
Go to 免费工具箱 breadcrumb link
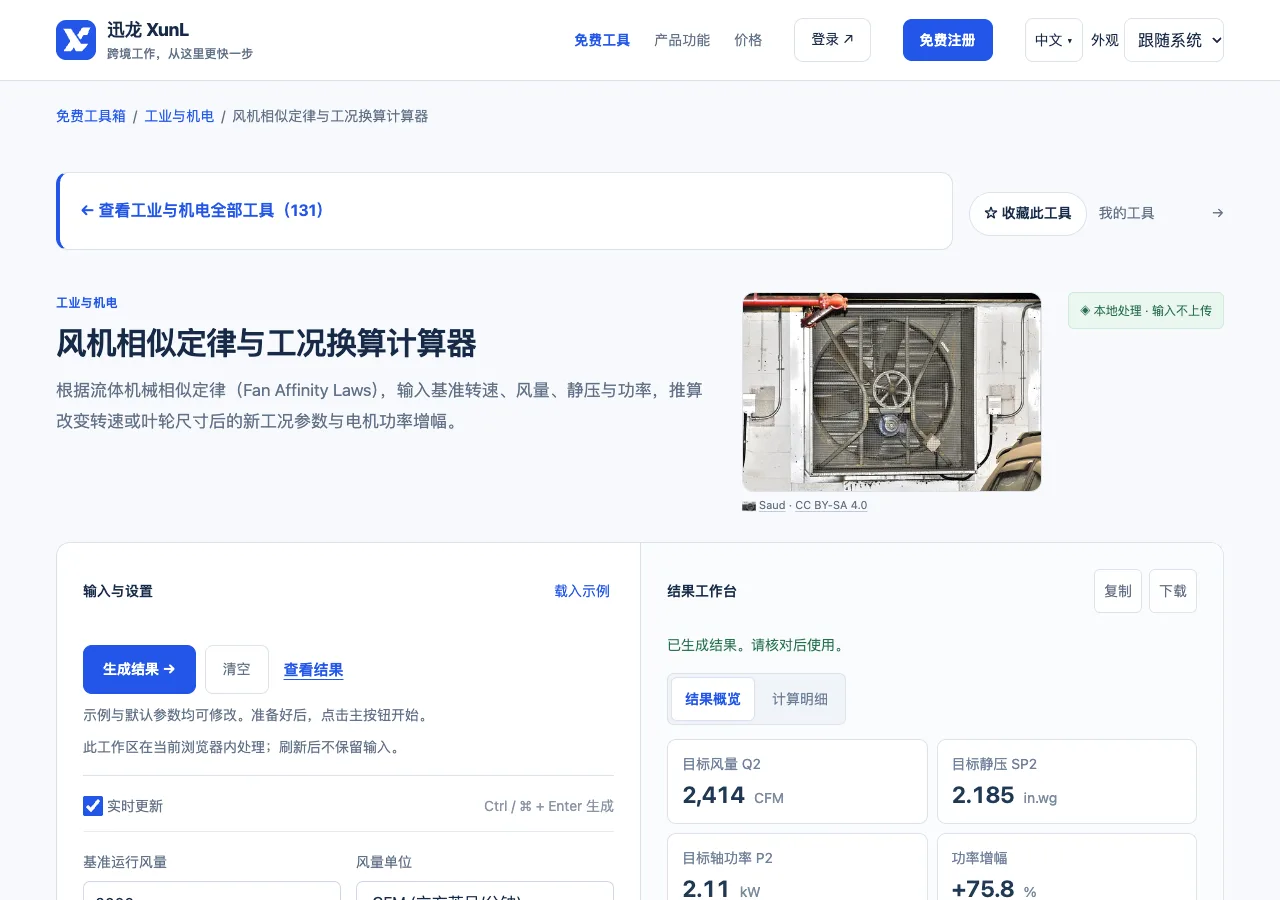click(x=91, y=116)
